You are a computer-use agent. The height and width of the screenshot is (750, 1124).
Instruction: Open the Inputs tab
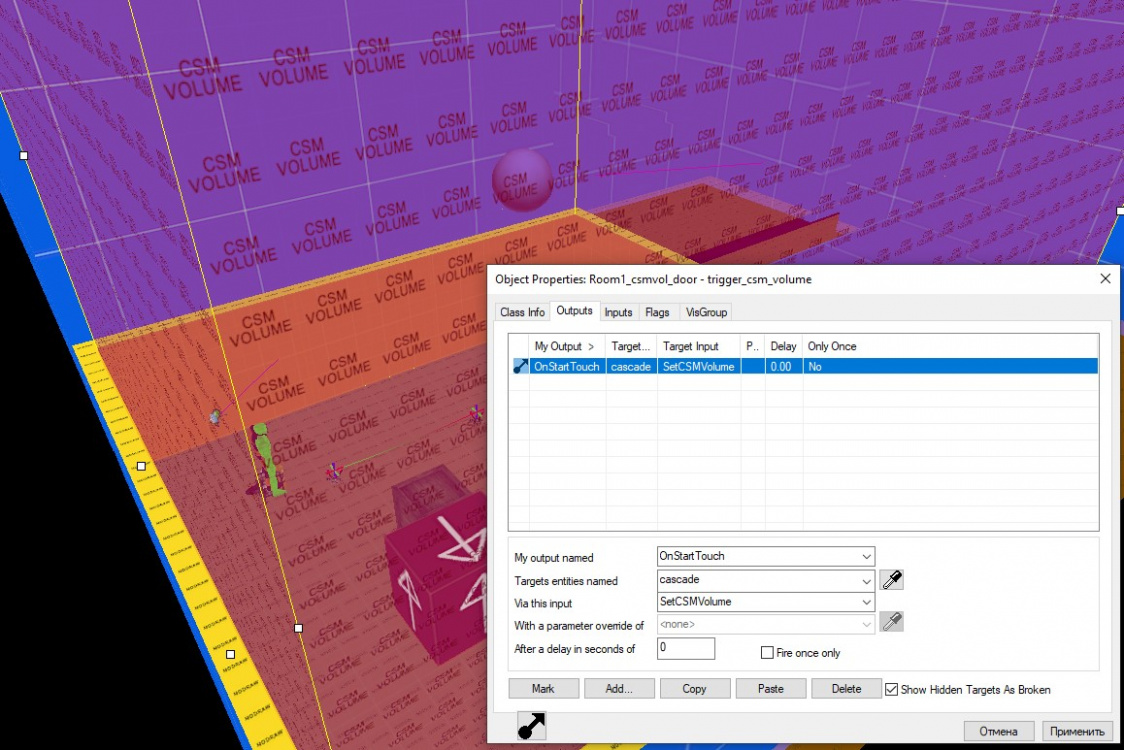[618, 312]
